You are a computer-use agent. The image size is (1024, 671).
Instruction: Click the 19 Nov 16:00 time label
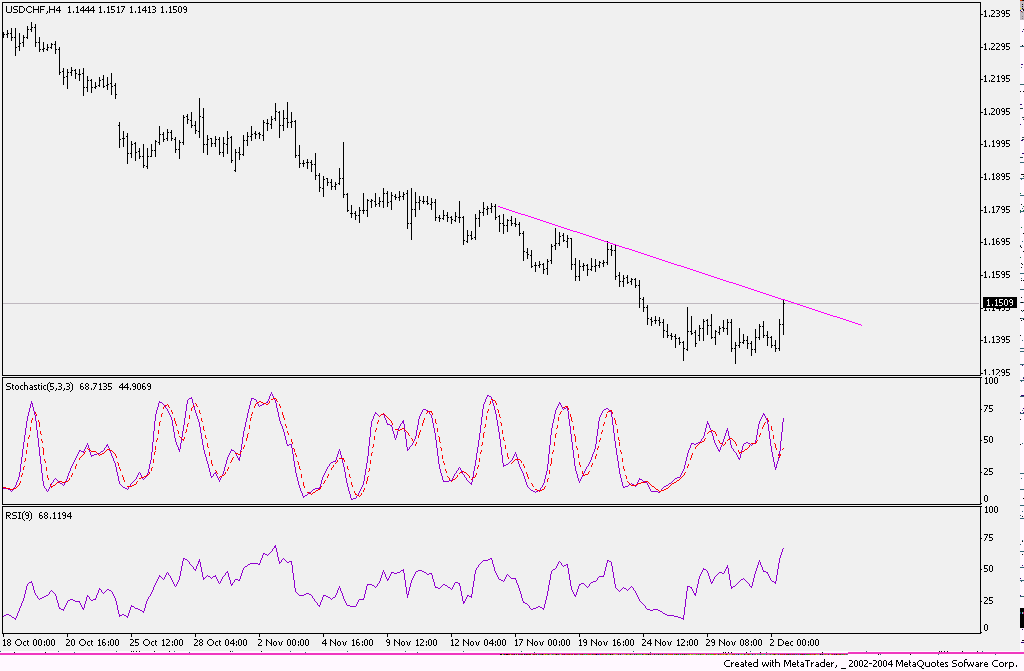(606, 643)
